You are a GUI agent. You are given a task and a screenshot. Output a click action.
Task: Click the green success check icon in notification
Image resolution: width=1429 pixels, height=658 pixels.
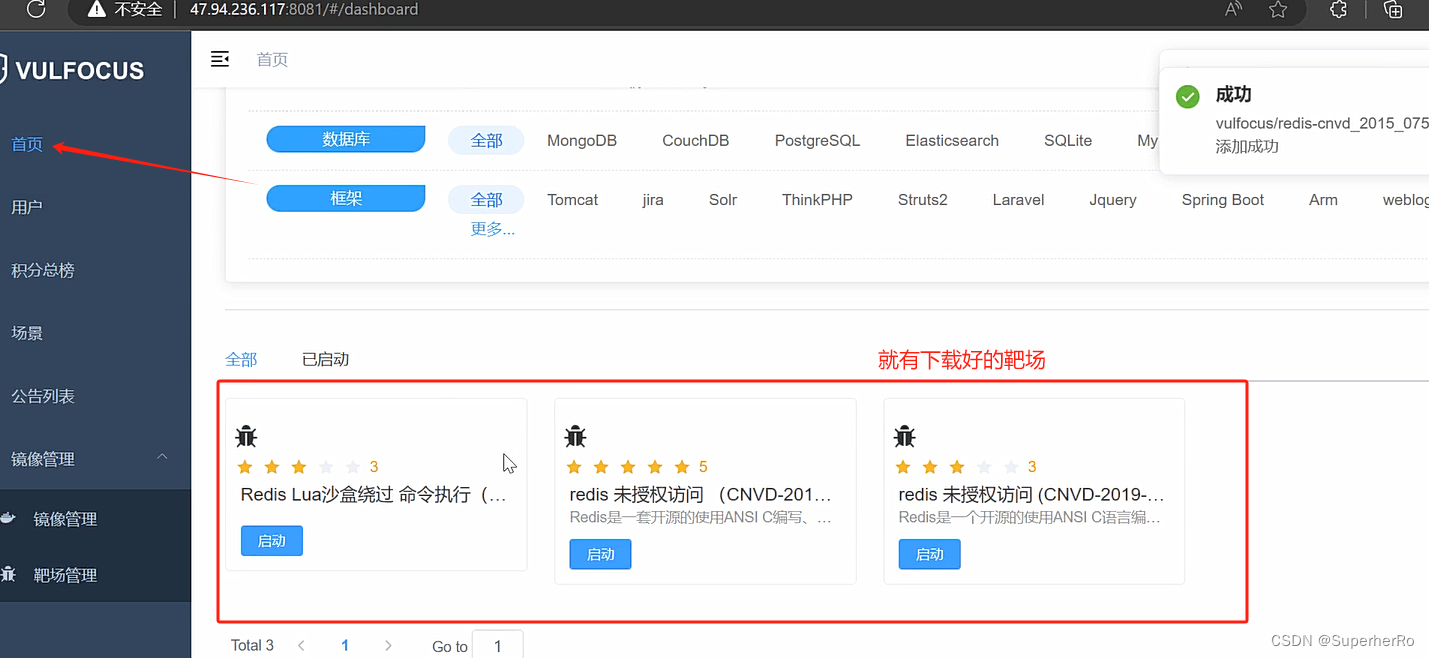1187,96
